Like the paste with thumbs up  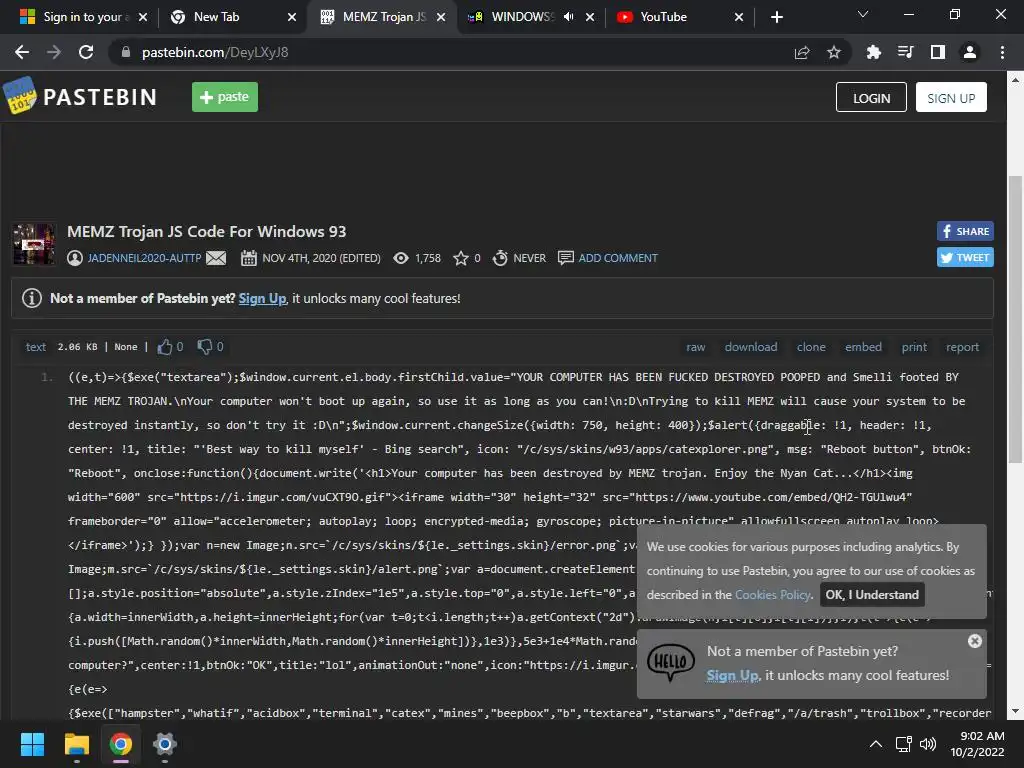(165, 347)
